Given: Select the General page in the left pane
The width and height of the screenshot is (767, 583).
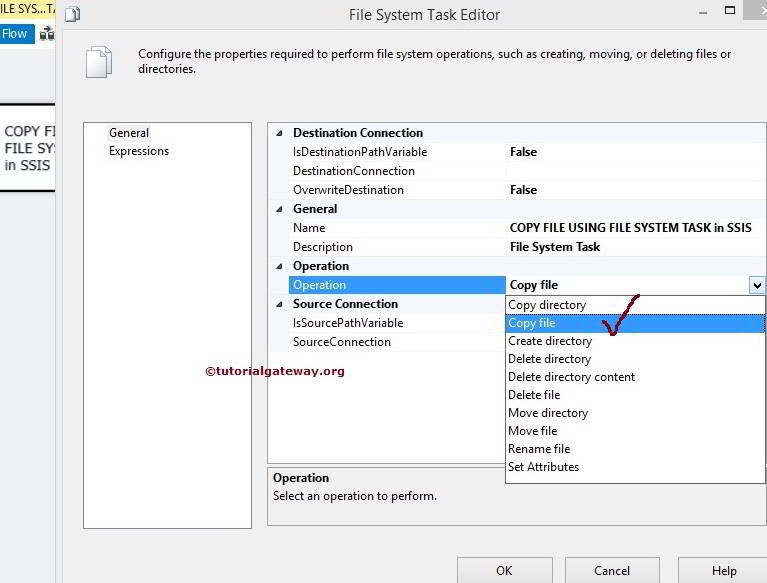Looking at the screenshot, I should coord(129,133).
